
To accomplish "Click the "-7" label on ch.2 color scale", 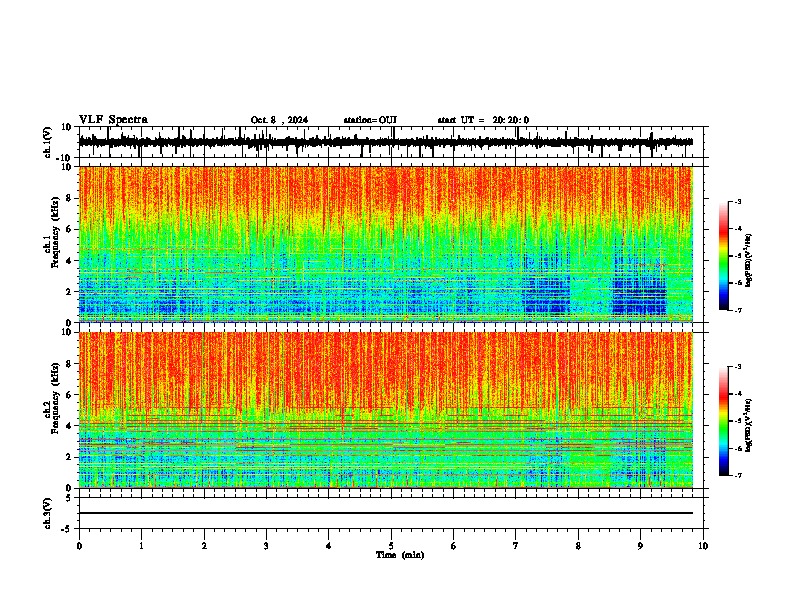I will click(x=738, y=475).
